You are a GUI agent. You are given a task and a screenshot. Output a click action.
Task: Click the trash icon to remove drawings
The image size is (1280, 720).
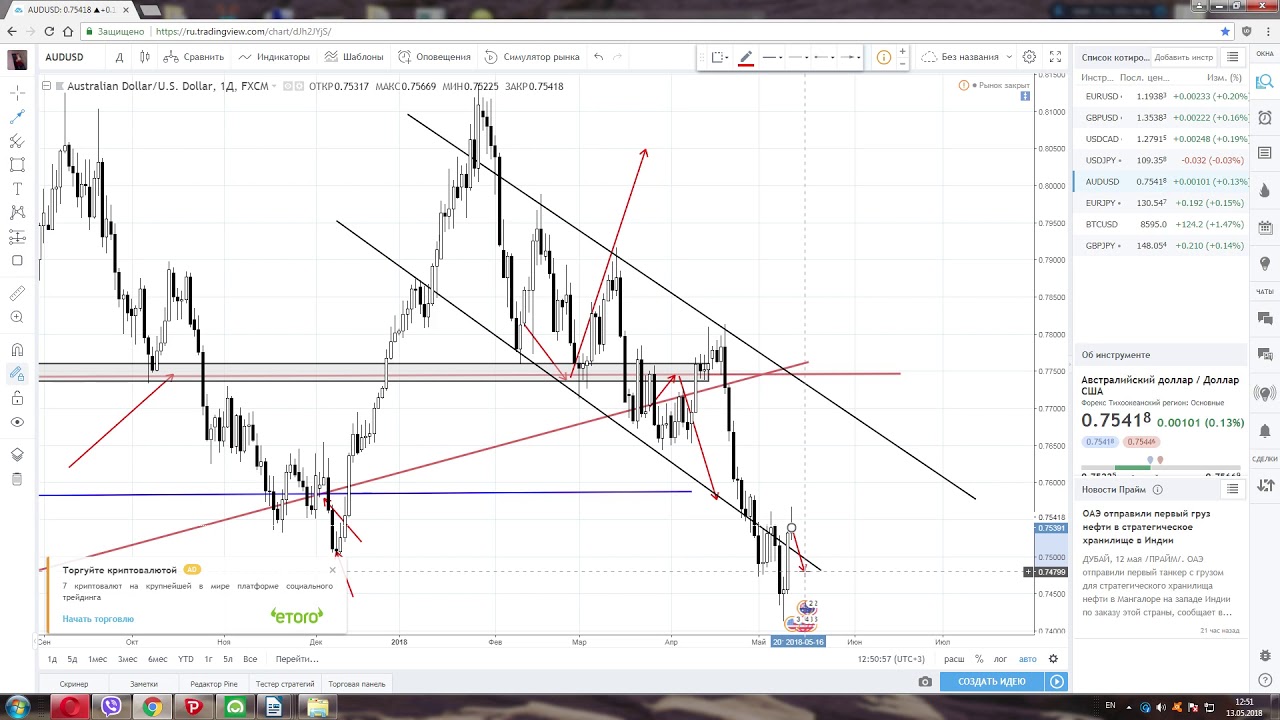tap(17, 479)
